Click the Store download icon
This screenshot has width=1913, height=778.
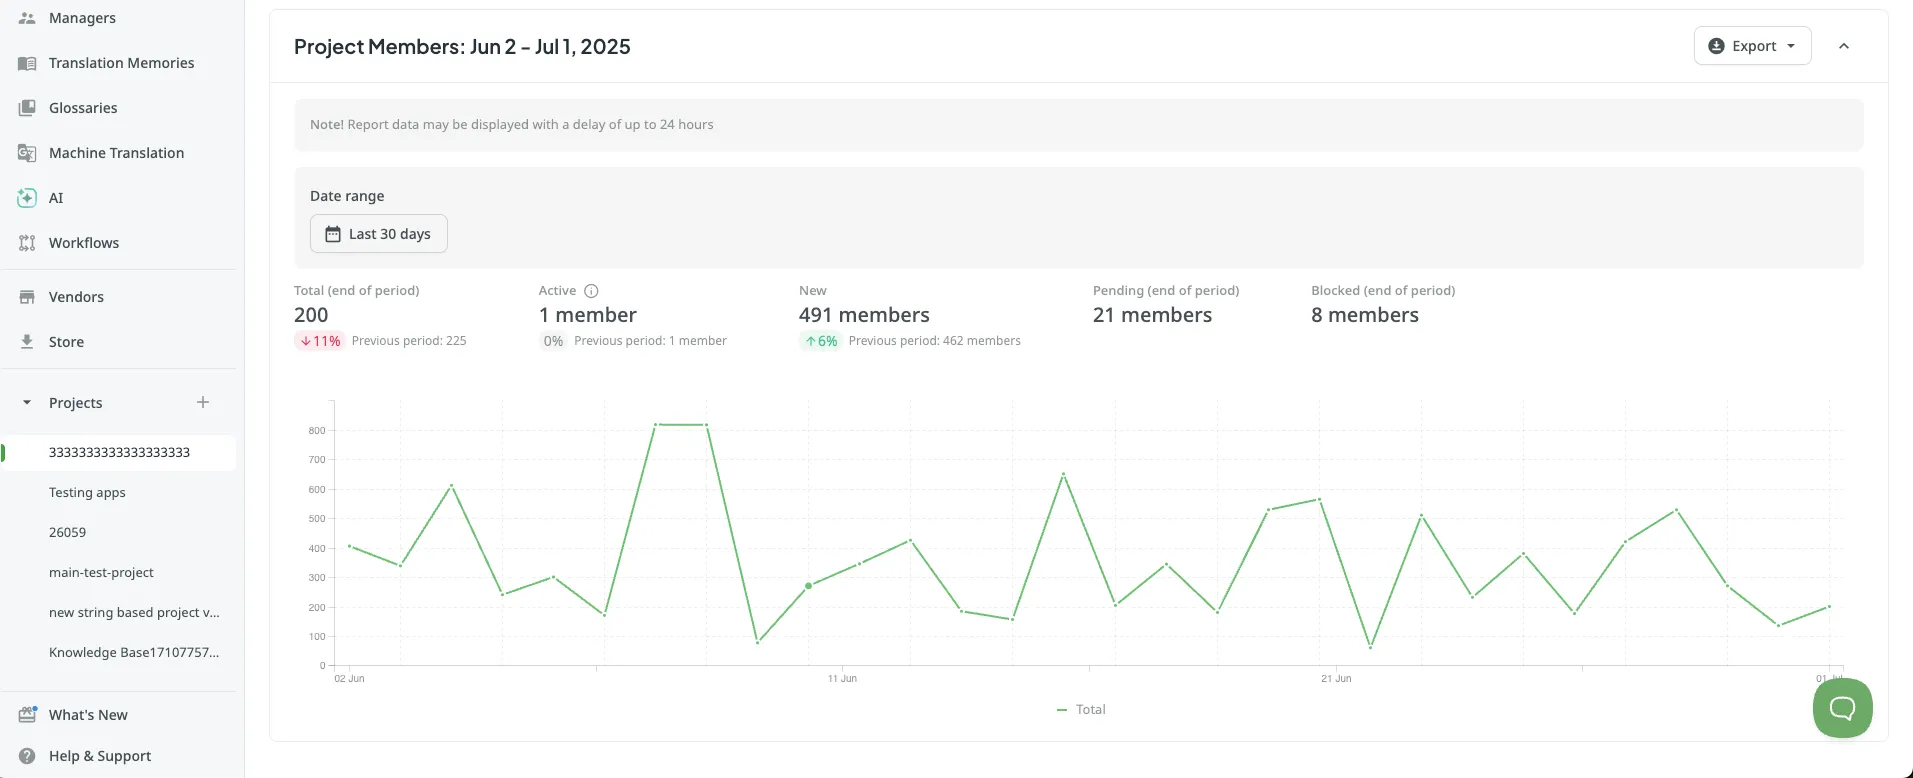(x=27, y=342)
